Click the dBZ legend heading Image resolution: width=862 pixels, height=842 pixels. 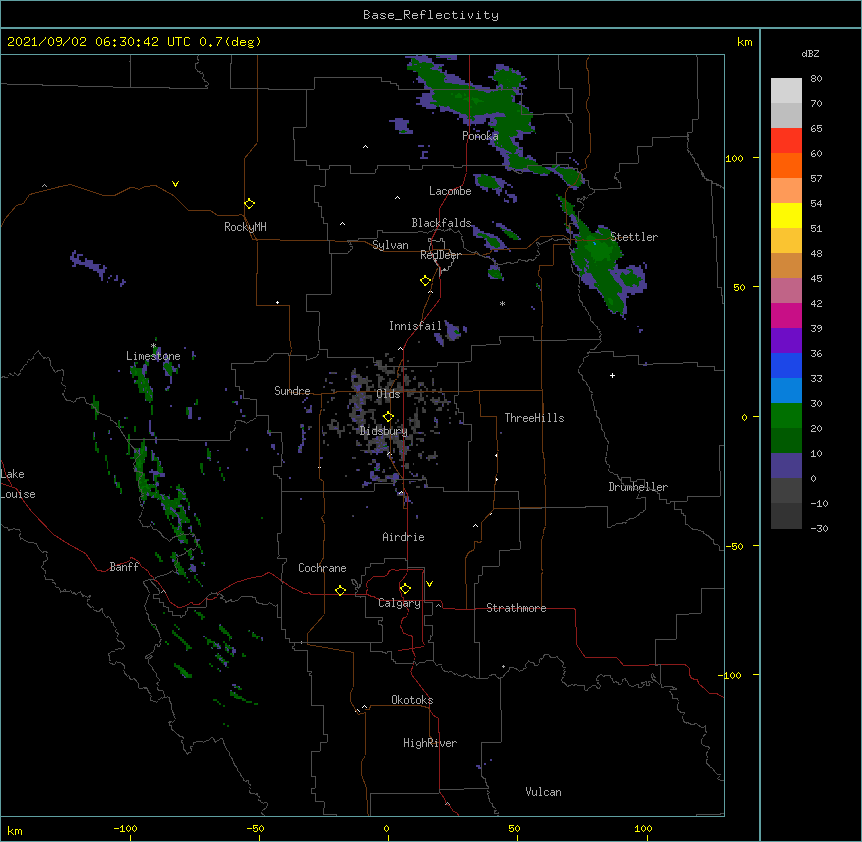[x=810, y=53]
